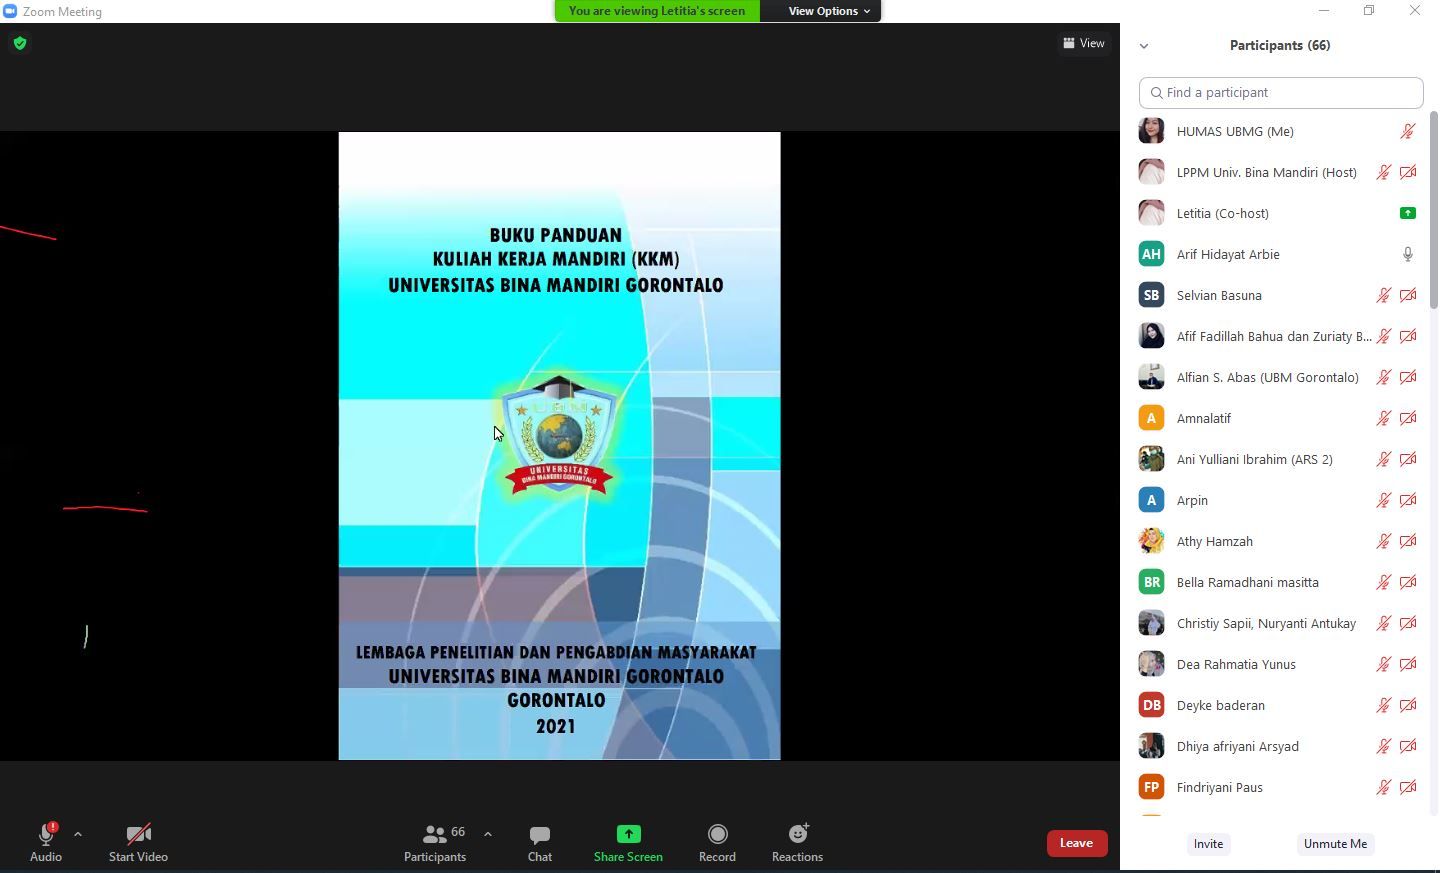
Task: Collapse the Participants panel chevron
Action: click(x=1144, y=46)
